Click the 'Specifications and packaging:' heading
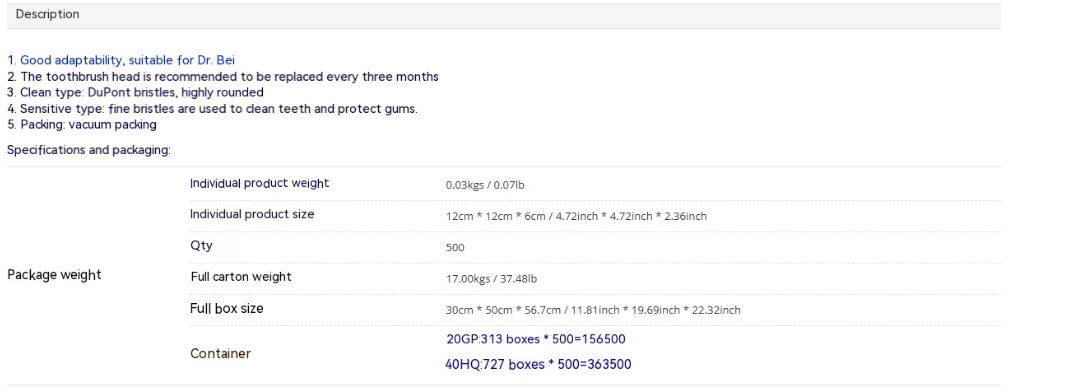Image resolution: width=1067 pixels, height=388 pixels. tap(88, 150)
